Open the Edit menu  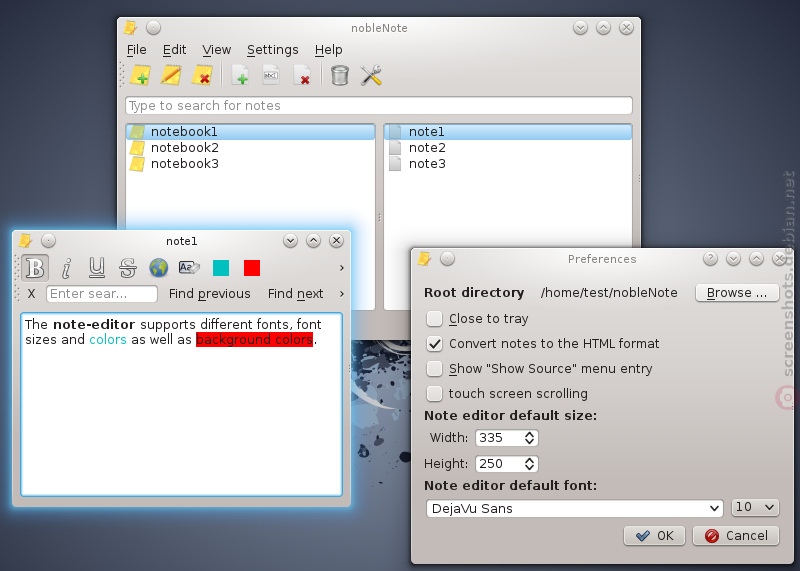[x=174, y=50]
